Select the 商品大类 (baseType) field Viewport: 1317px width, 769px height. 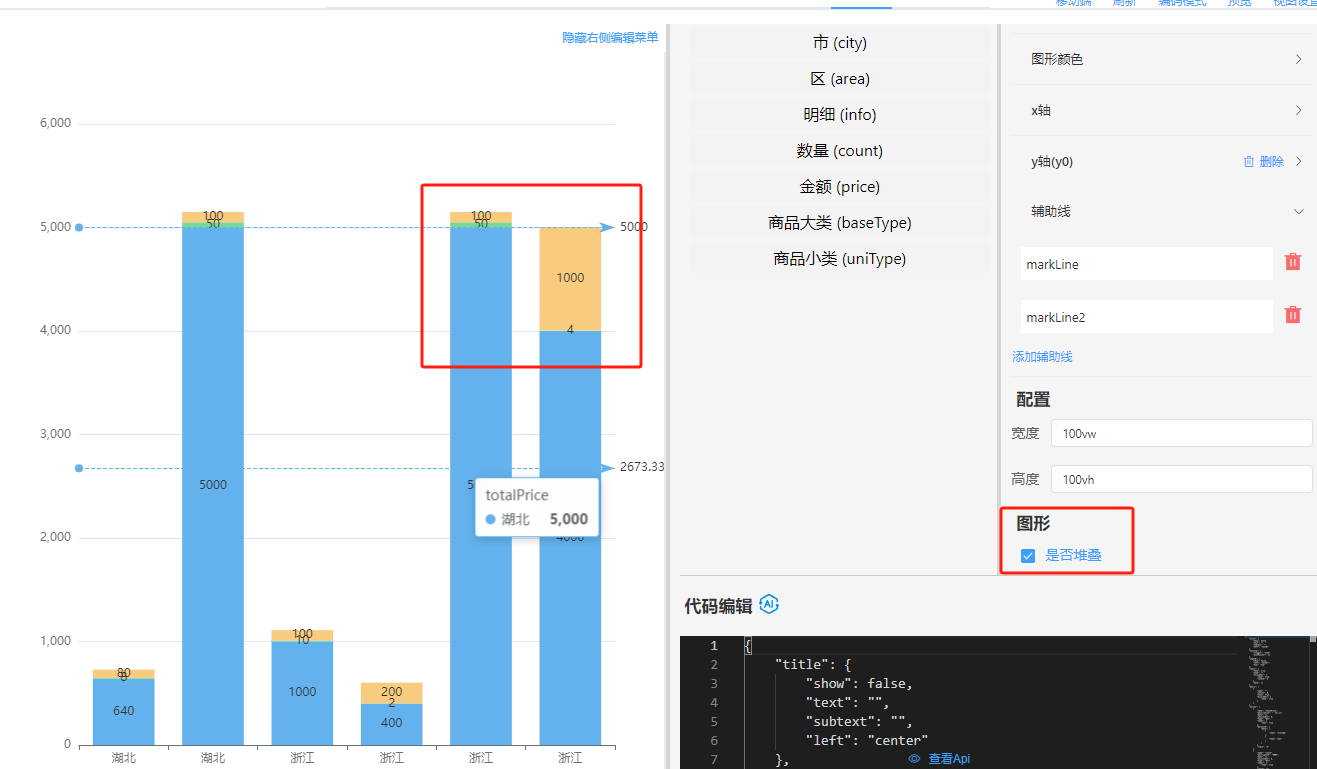(x=839, y=223)
